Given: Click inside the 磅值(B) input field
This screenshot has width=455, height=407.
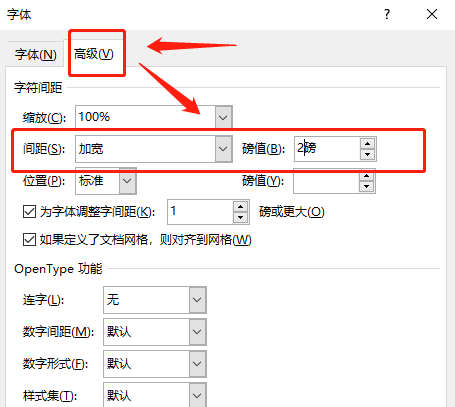Looking at the screenshot, I should point(327,149).
